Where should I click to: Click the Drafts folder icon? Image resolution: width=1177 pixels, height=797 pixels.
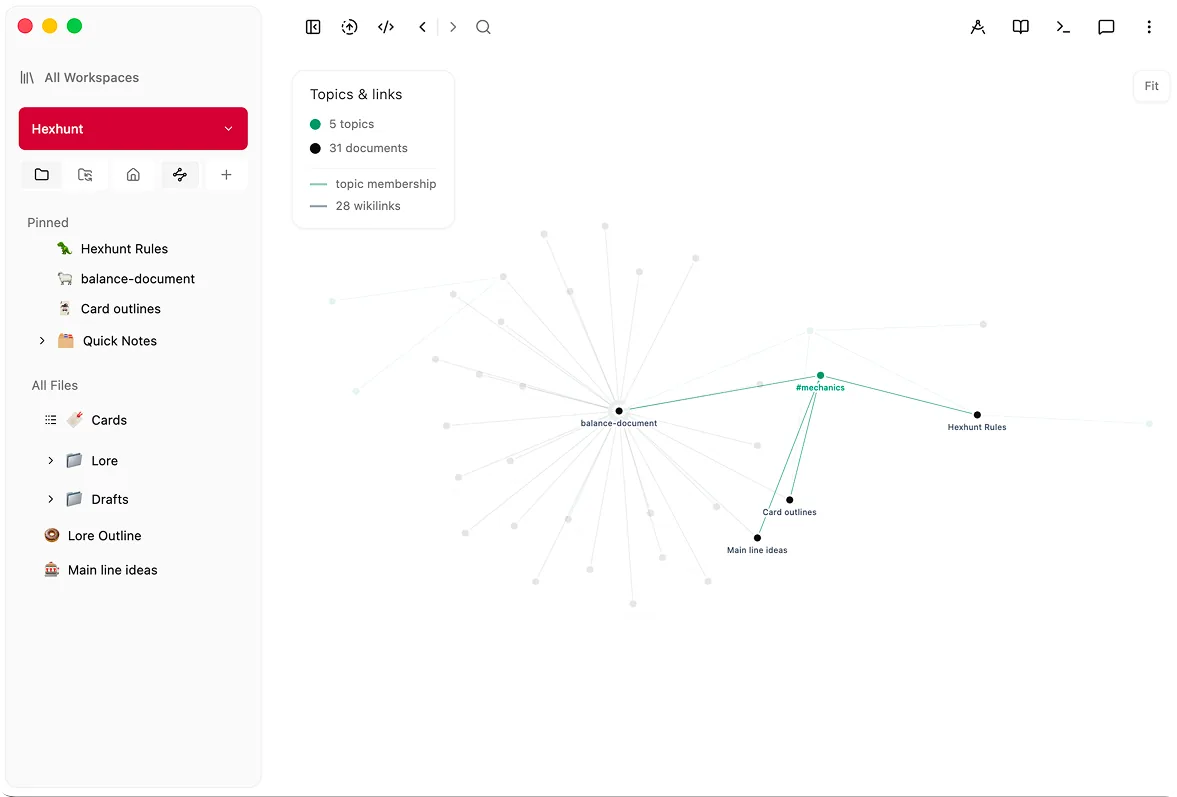[x=74, y=499]
